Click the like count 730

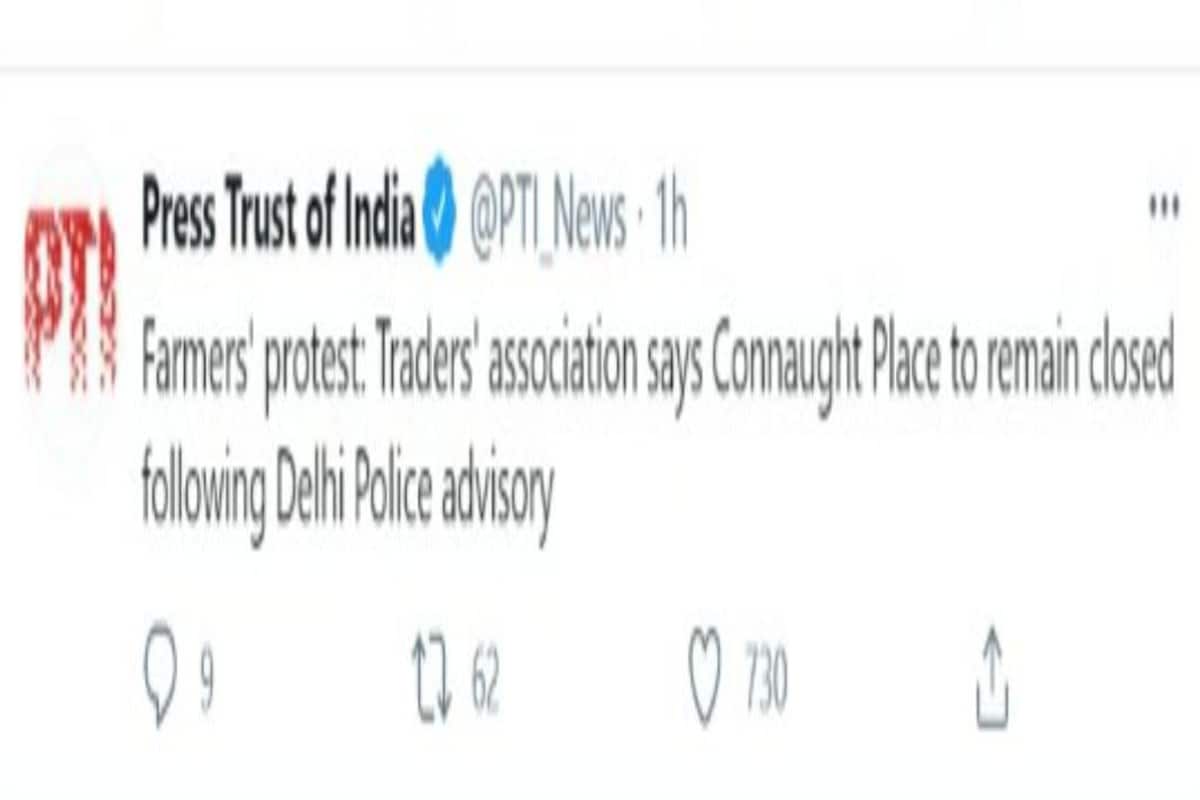coord(765,678)
